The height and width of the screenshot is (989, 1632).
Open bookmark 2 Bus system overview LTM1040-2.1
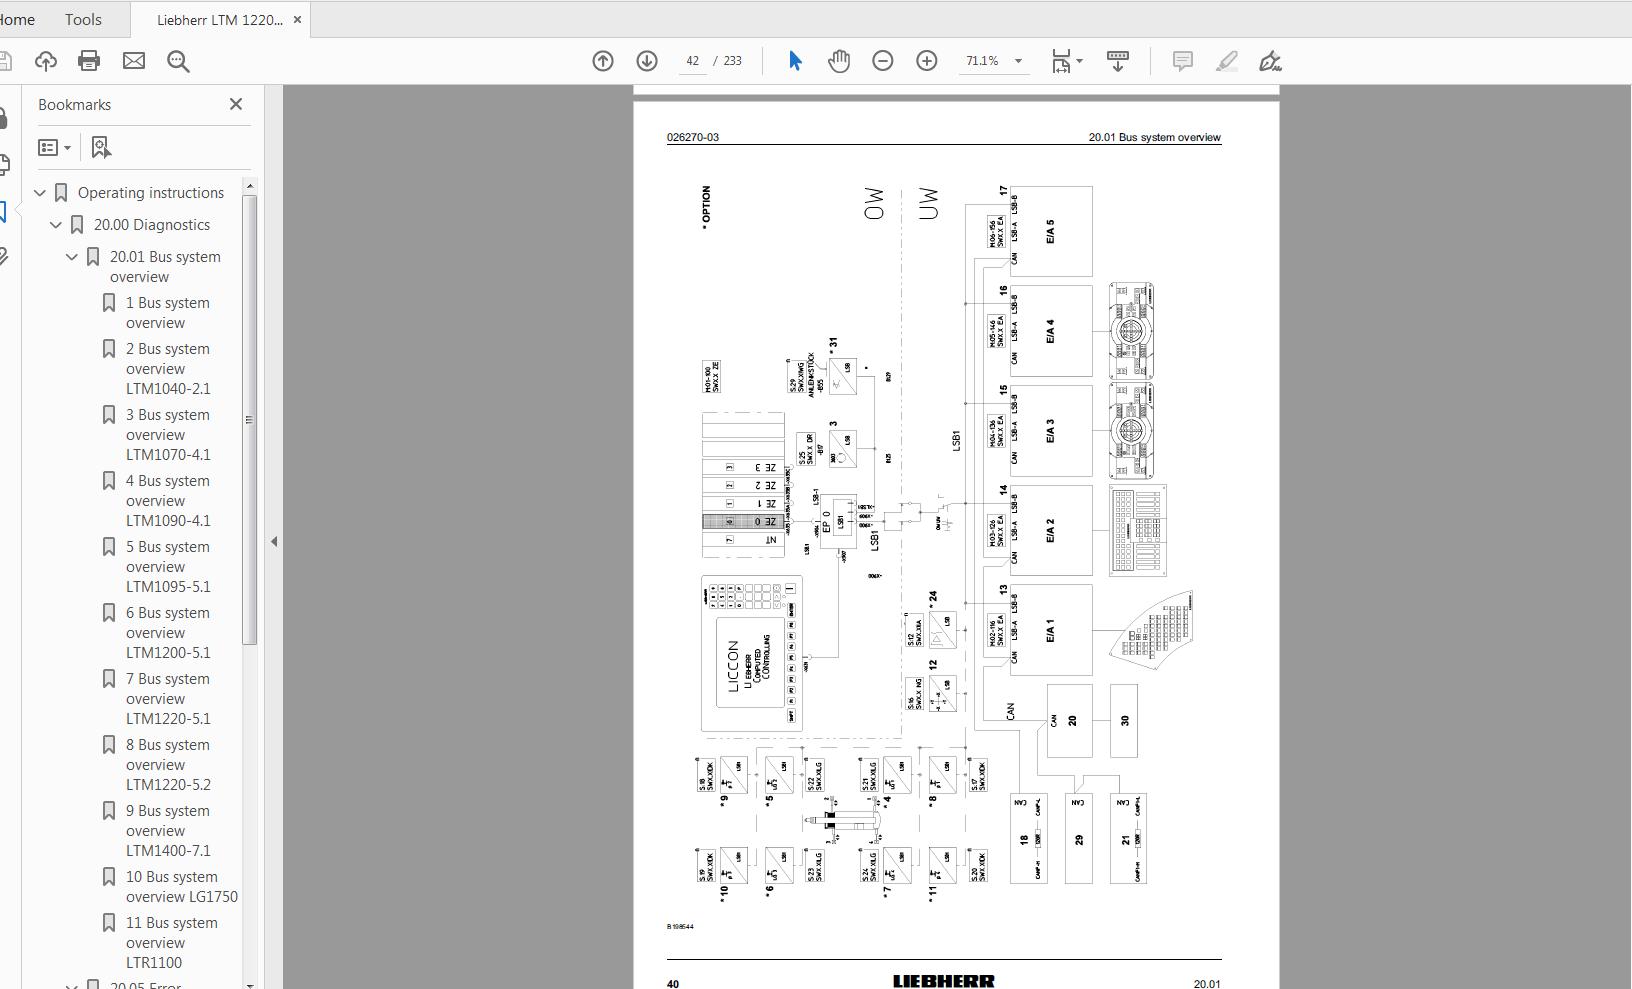pyautogui.click(x=168, y=369)
